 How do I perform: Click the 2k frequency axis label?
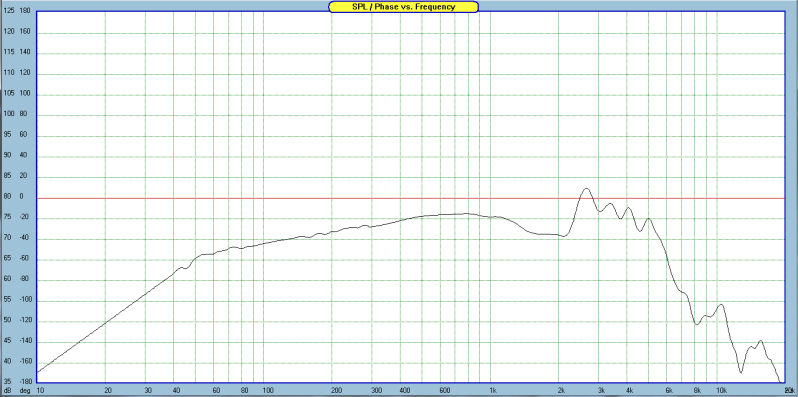tap(560, 390)
